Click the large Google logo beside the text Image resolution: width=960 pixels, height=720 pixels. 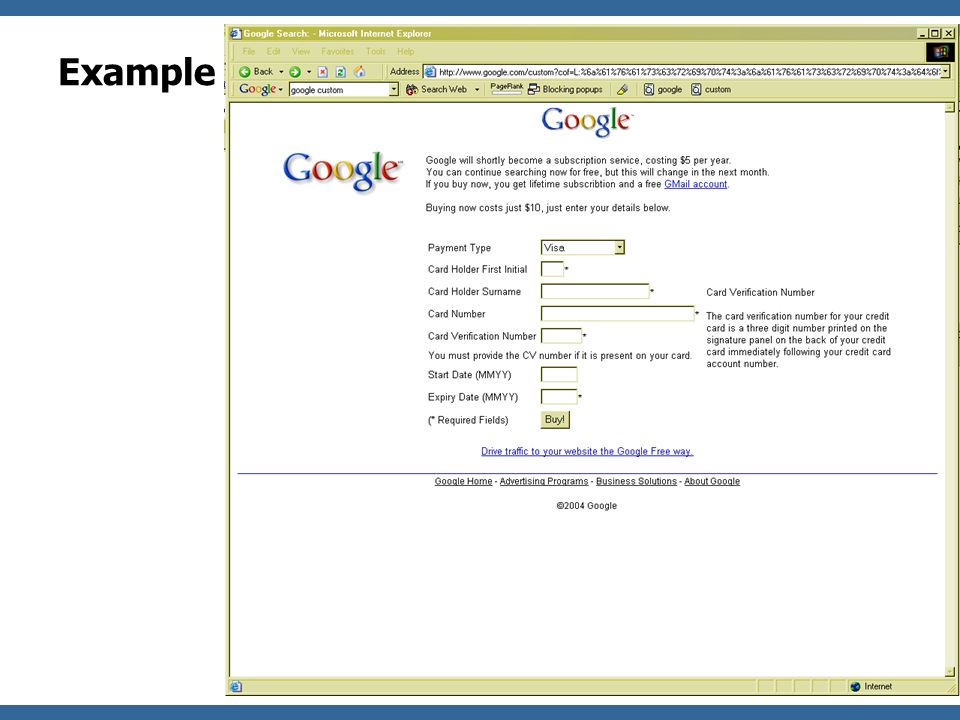coord(342,171)
